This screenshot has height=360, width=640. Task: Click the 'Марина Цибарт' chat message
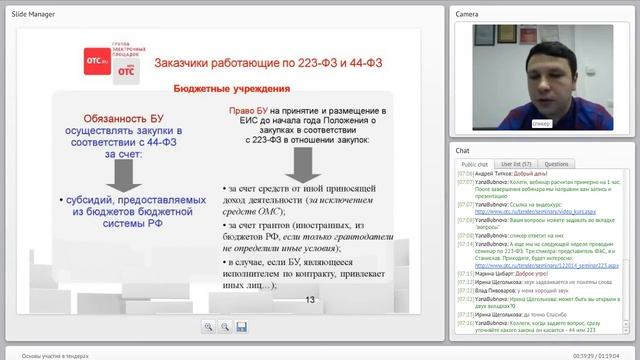503,274
